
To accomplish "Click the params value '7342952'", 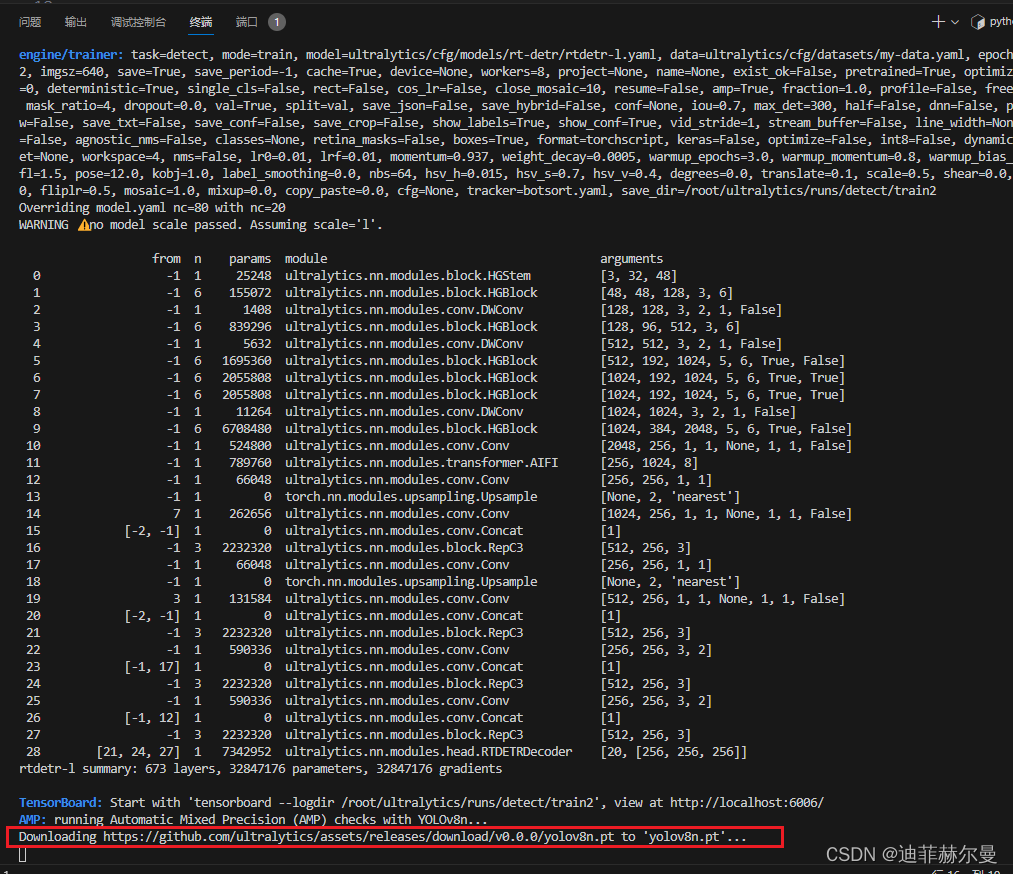I will click(246, 751).
